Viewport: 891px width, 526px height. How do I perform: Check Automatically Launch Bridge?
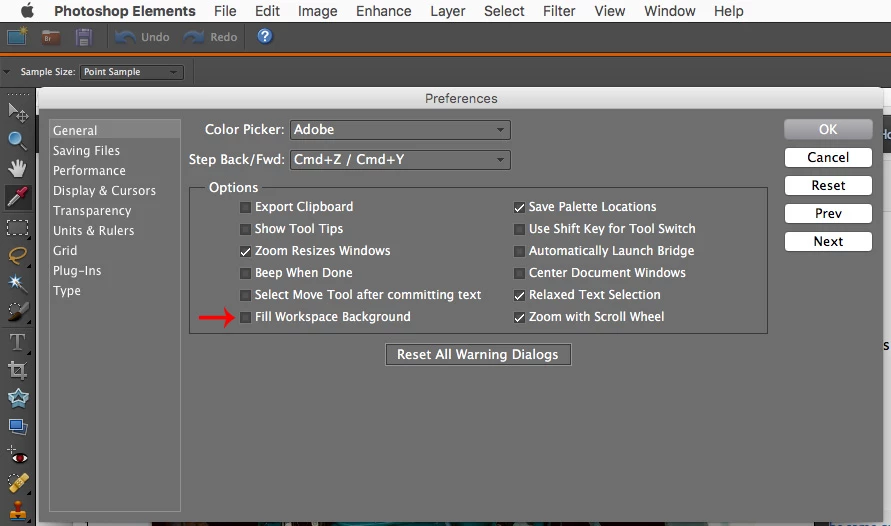pyautogui.click(x=519, y=252)
